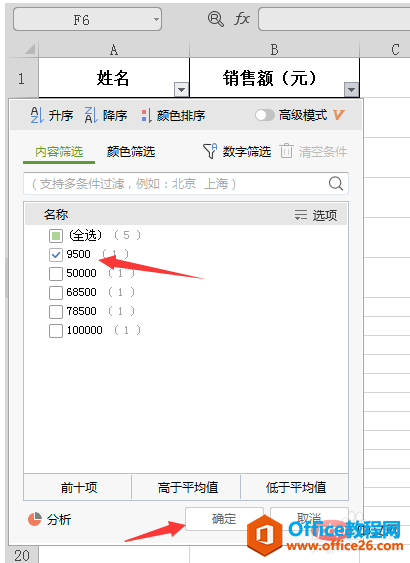Open the 分析 pie chart analysis
The height and width of the screenshot is (563, 410).
[50, 519]
